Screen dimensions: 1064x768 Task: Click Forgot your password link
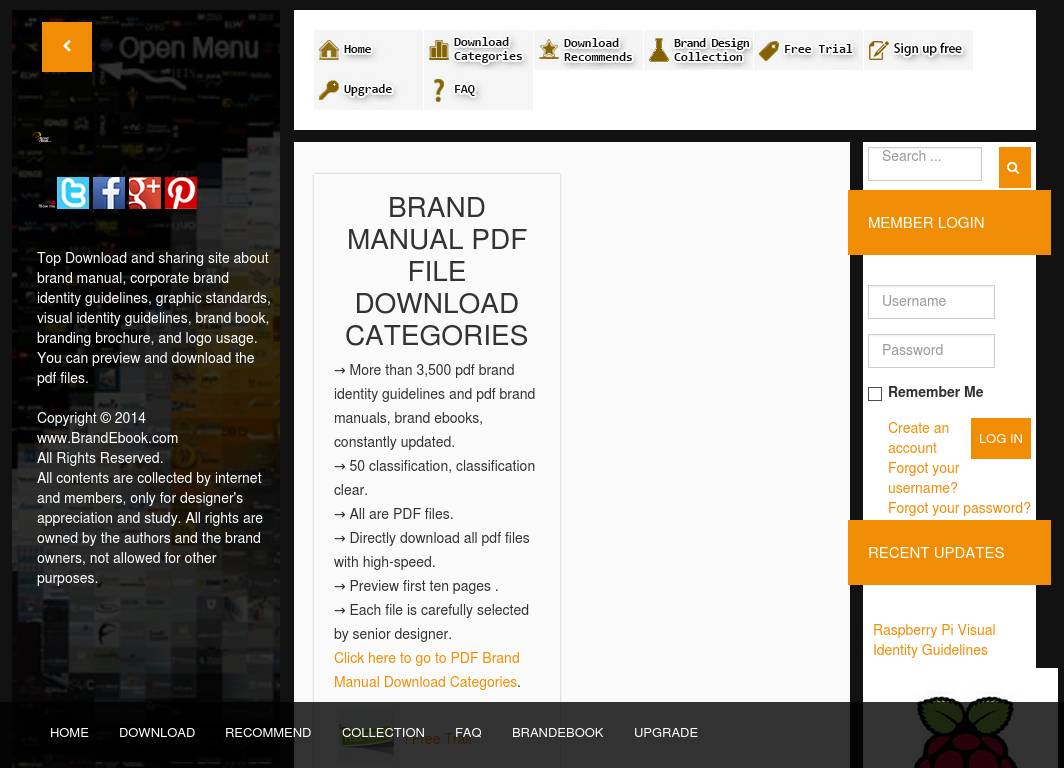[x=958, y=508]
